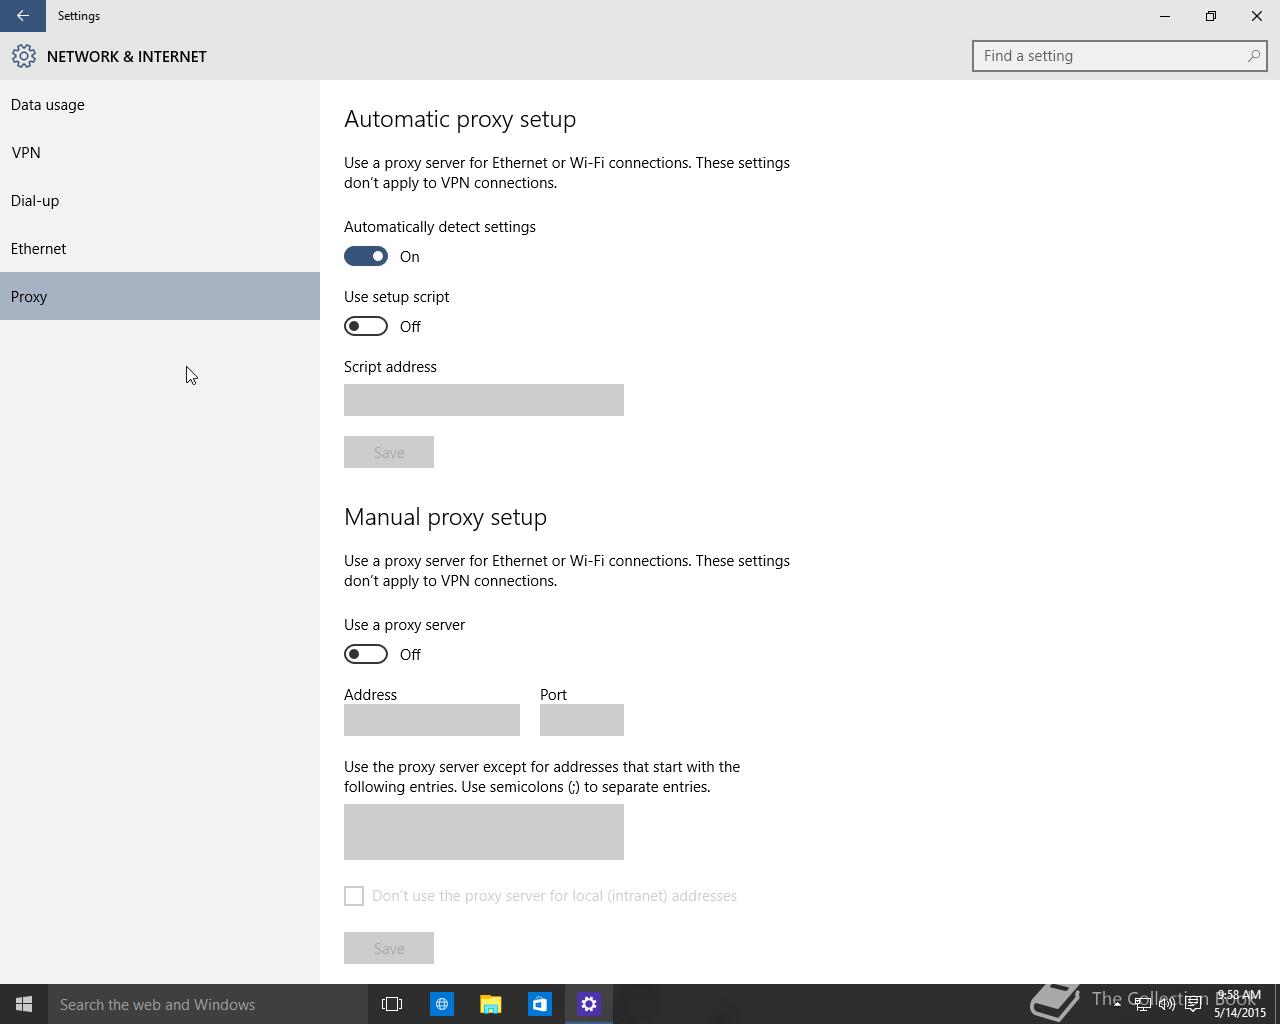Viewport: 1280px width, 1024px height.
Task: Select Proxy in the sidebar
Action: [x=160, y=296]
